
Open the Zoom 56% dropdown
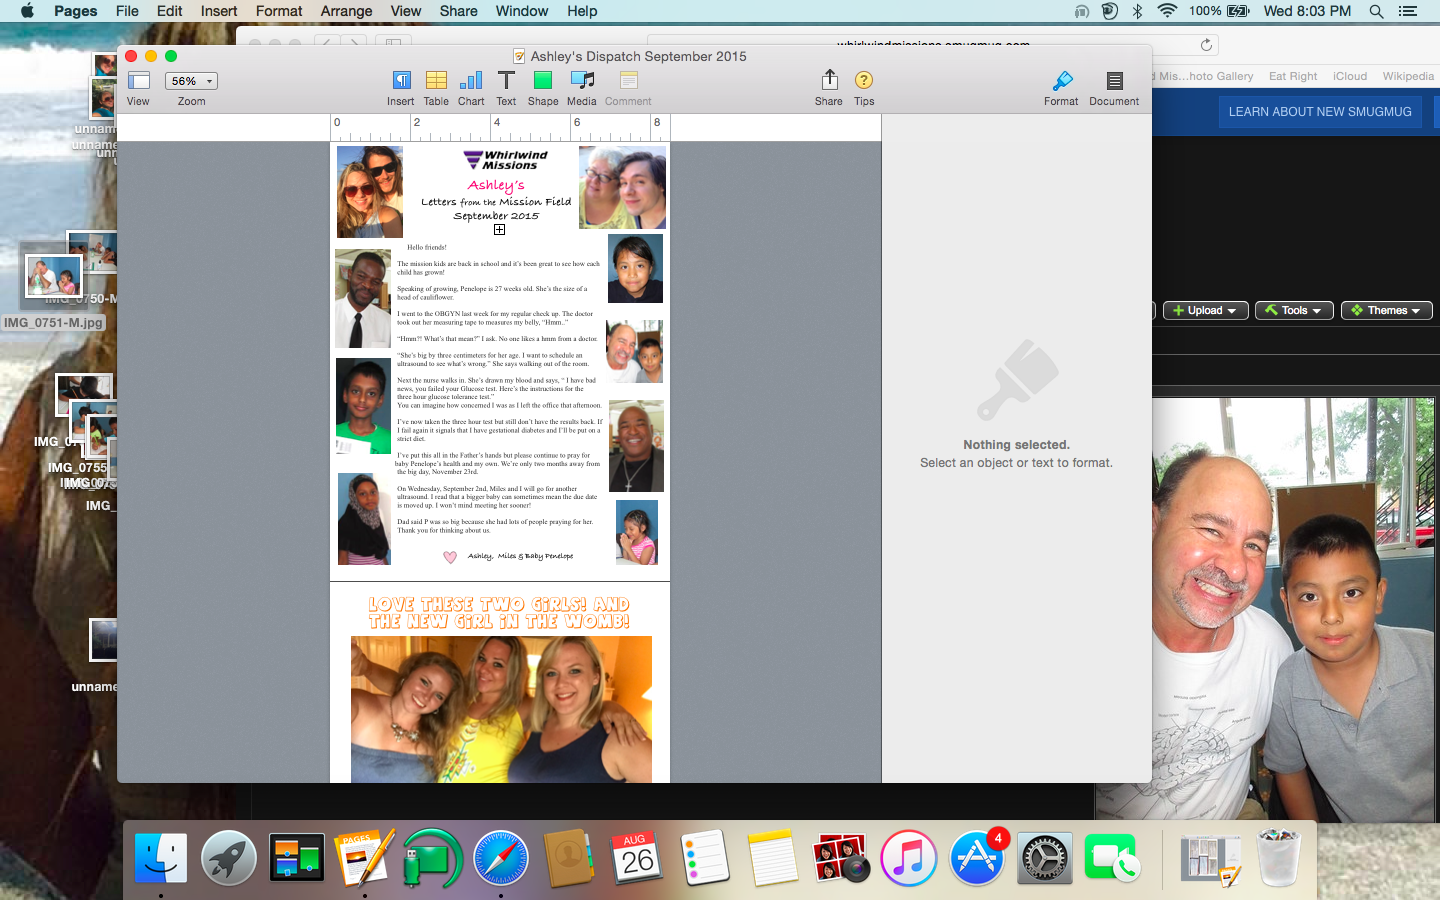point(191,81)
